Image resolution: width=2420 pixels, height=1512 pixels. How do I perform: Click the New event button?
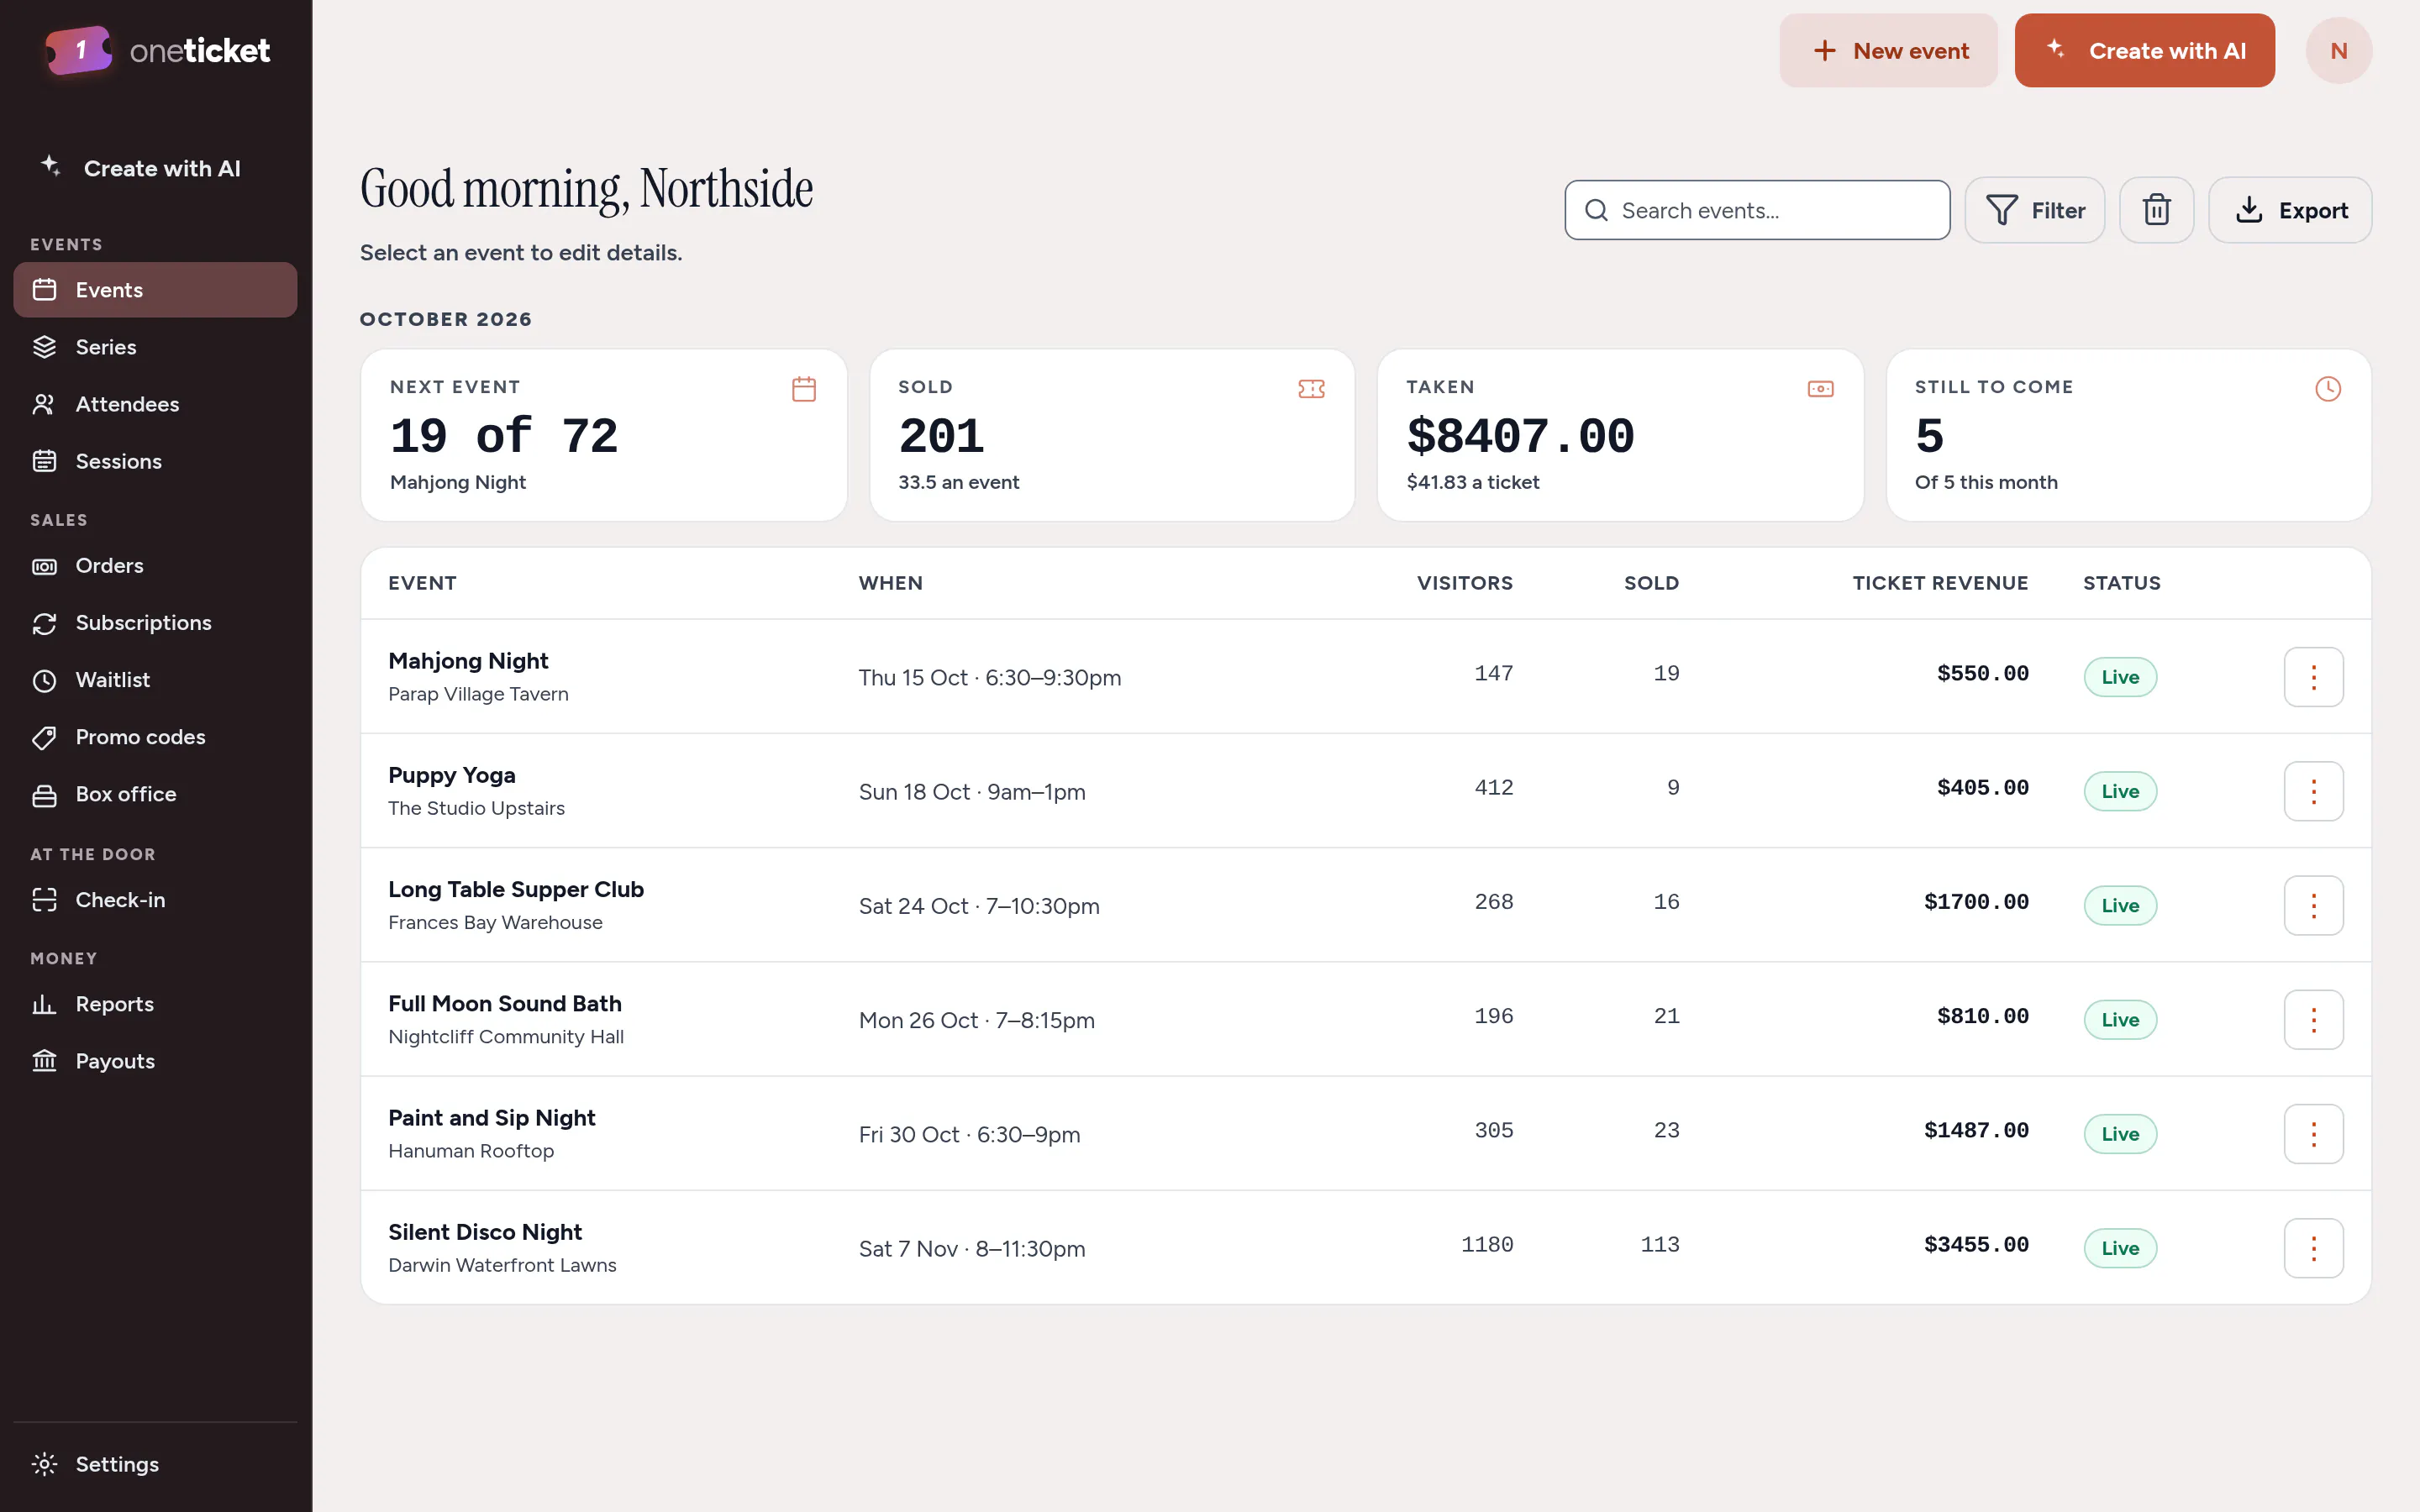tap(1888, 50)
